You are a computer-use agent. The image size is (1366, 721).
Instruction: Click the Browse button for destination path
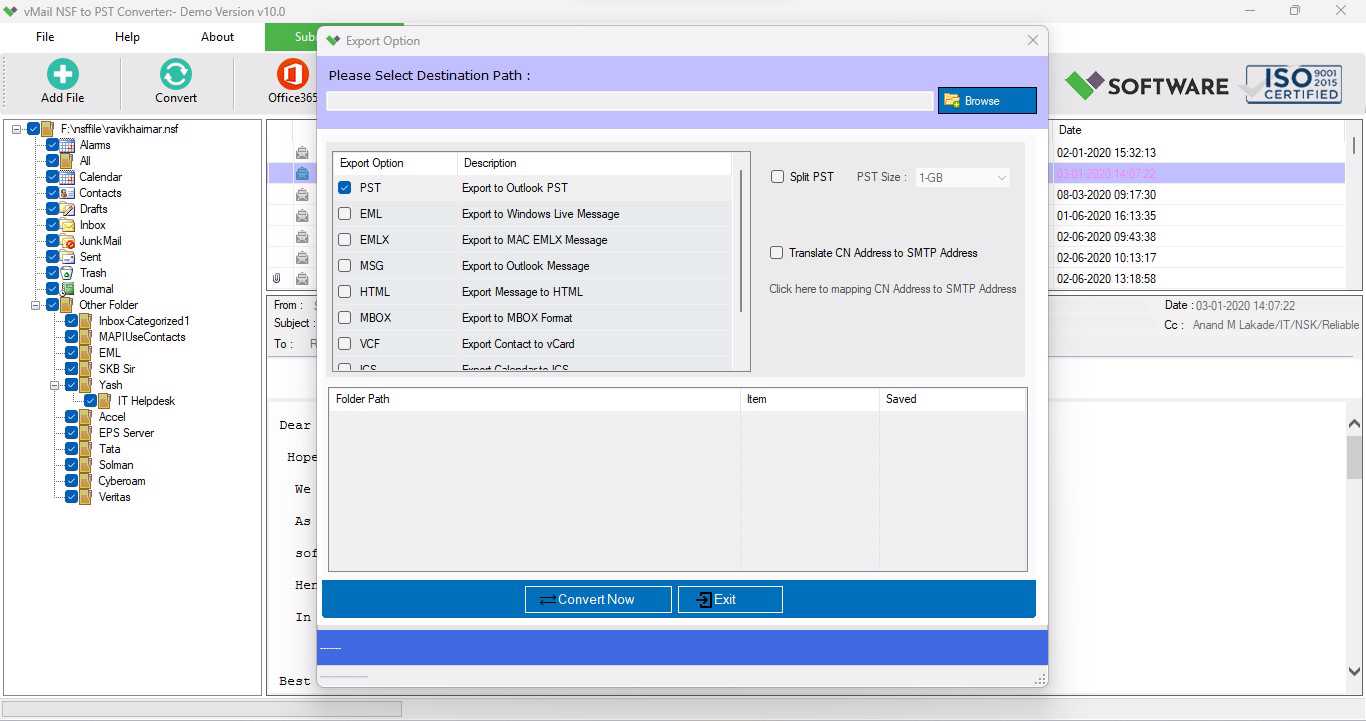point(987,101)
